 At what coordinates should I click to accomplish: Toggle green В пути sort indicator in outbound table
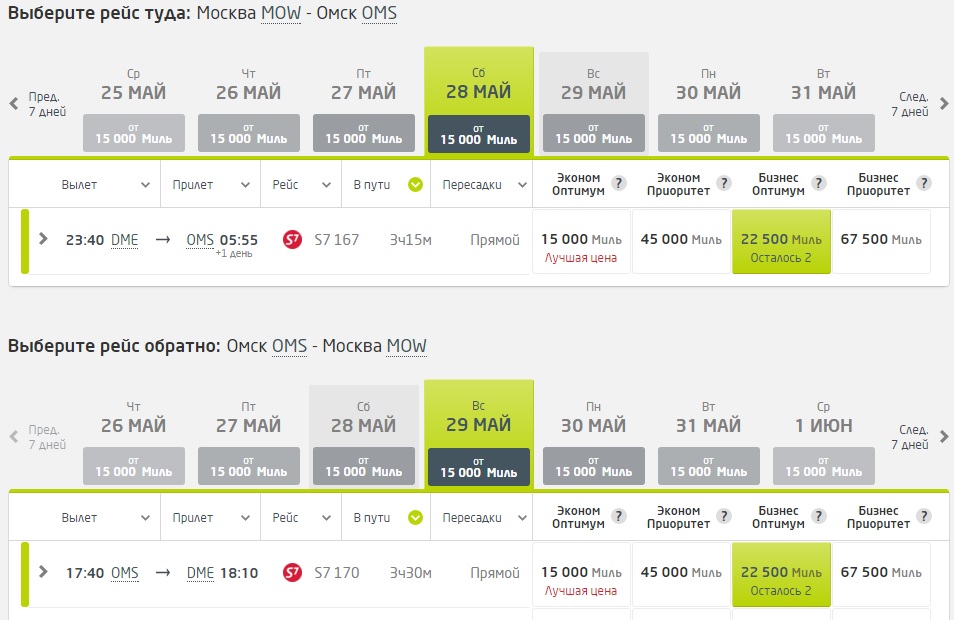[x=416, y=184]
